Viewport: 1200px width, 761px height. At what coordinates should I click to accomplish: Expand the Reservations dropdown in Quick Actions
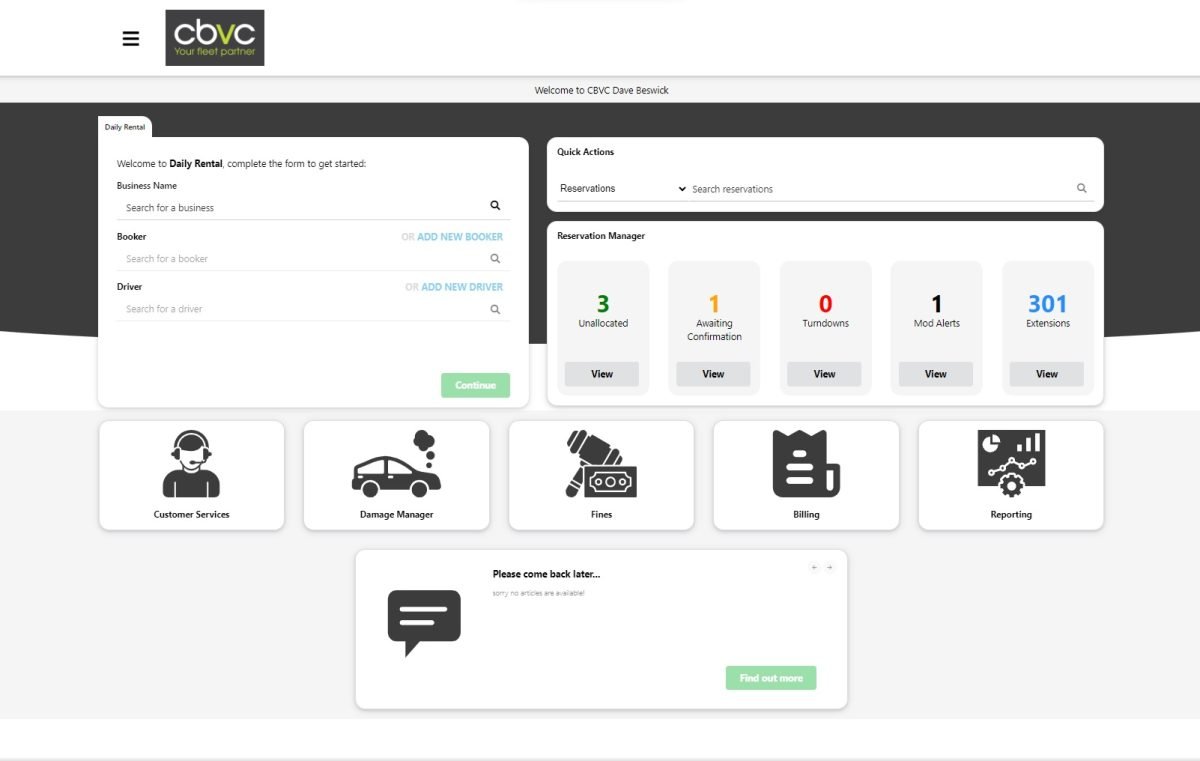[x=623, y=189]
